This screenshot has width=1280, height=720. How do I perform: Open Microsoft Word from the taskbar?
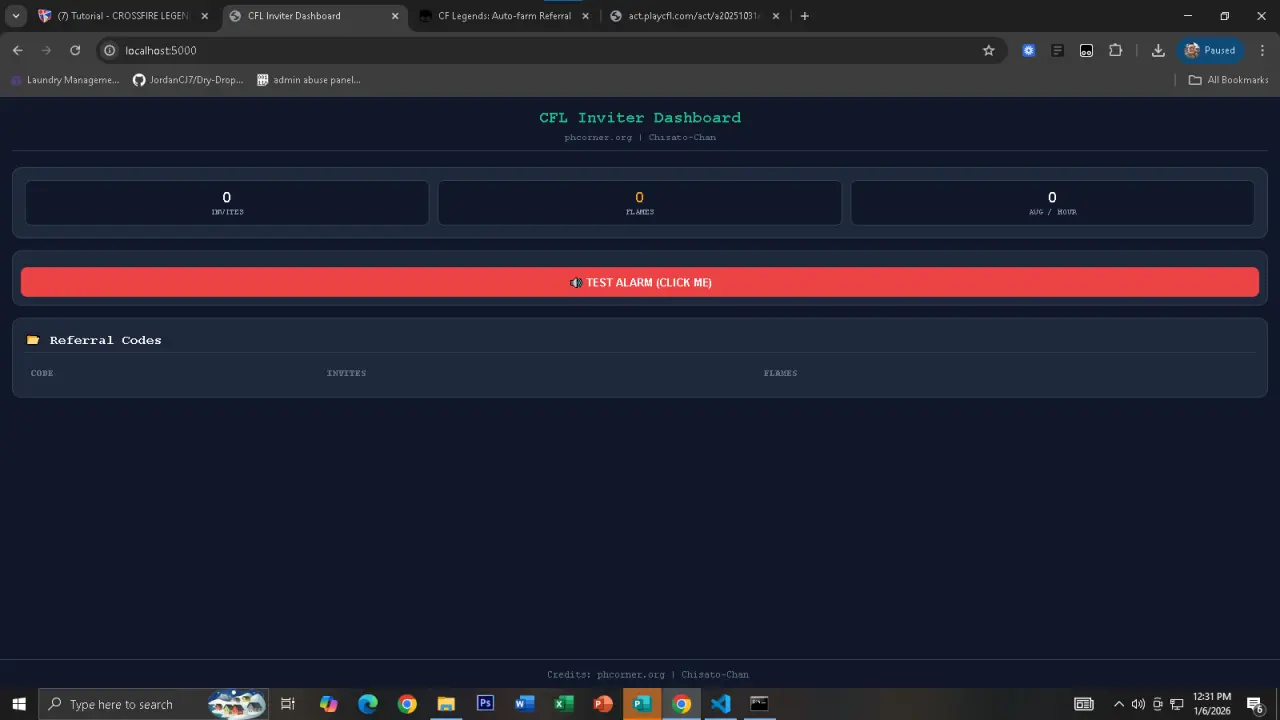(x=525, y=704)
